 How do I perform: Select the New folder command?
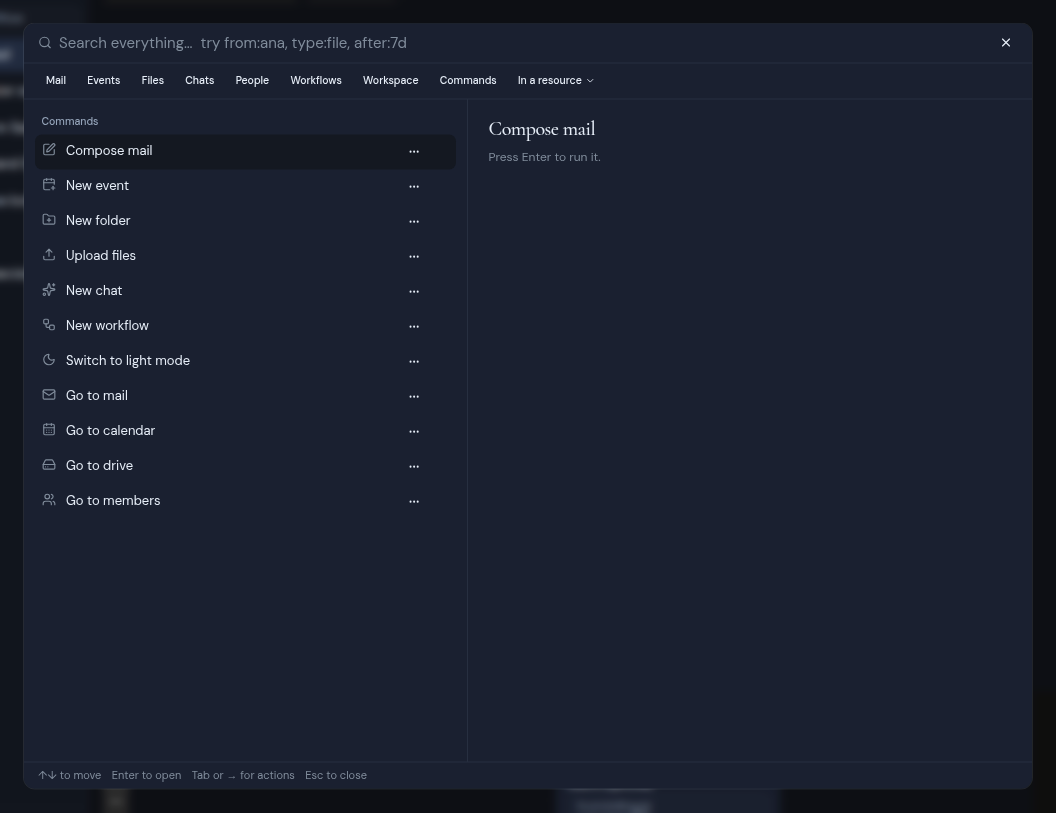[245, 221]
